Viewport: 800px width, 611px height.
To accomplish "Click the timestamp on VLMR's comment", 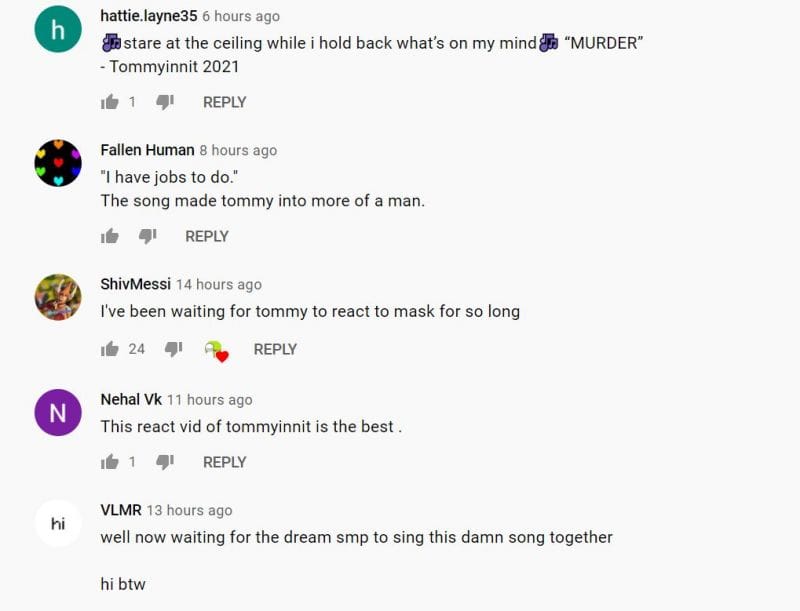I will click(x=190, y=509).
